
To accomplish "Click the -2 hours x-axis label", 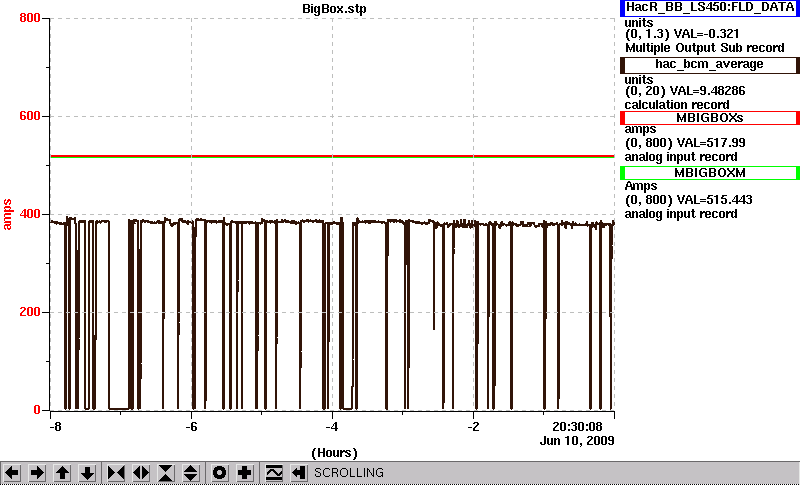I will pyautogui.click(x=473, y=427).
